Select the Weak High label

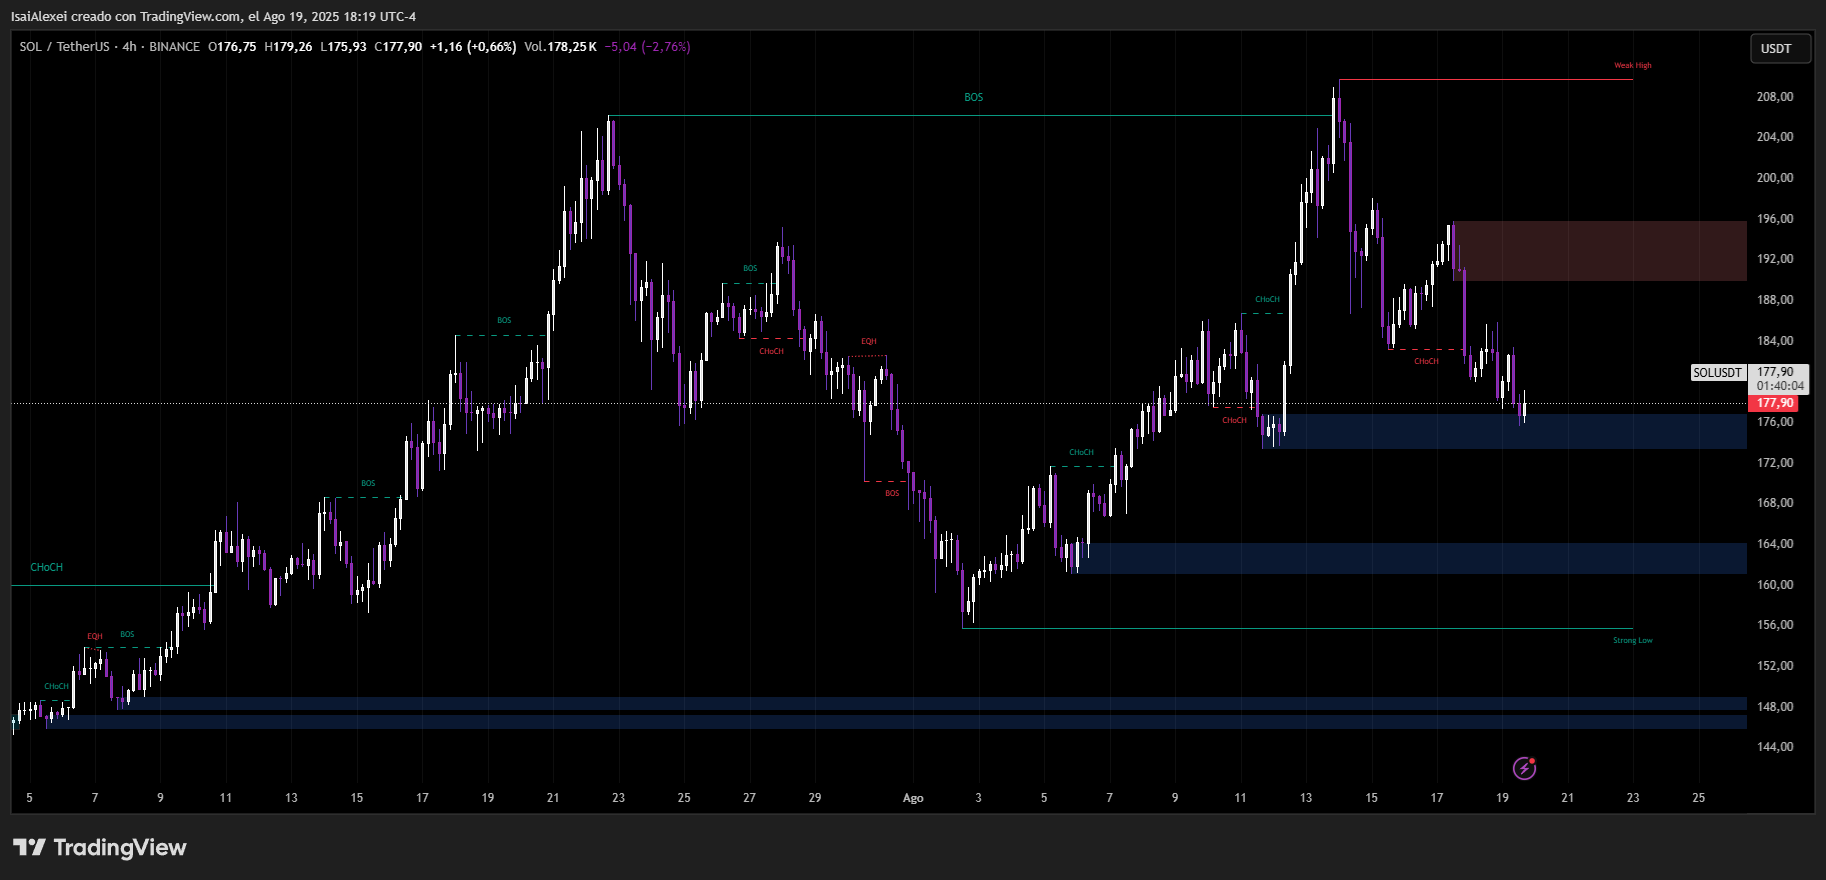1632,66
